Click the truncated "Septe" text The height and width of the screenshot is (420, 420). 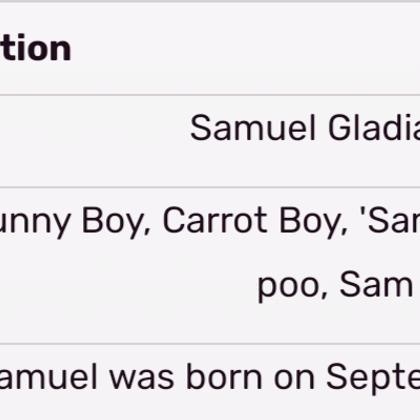373,378
